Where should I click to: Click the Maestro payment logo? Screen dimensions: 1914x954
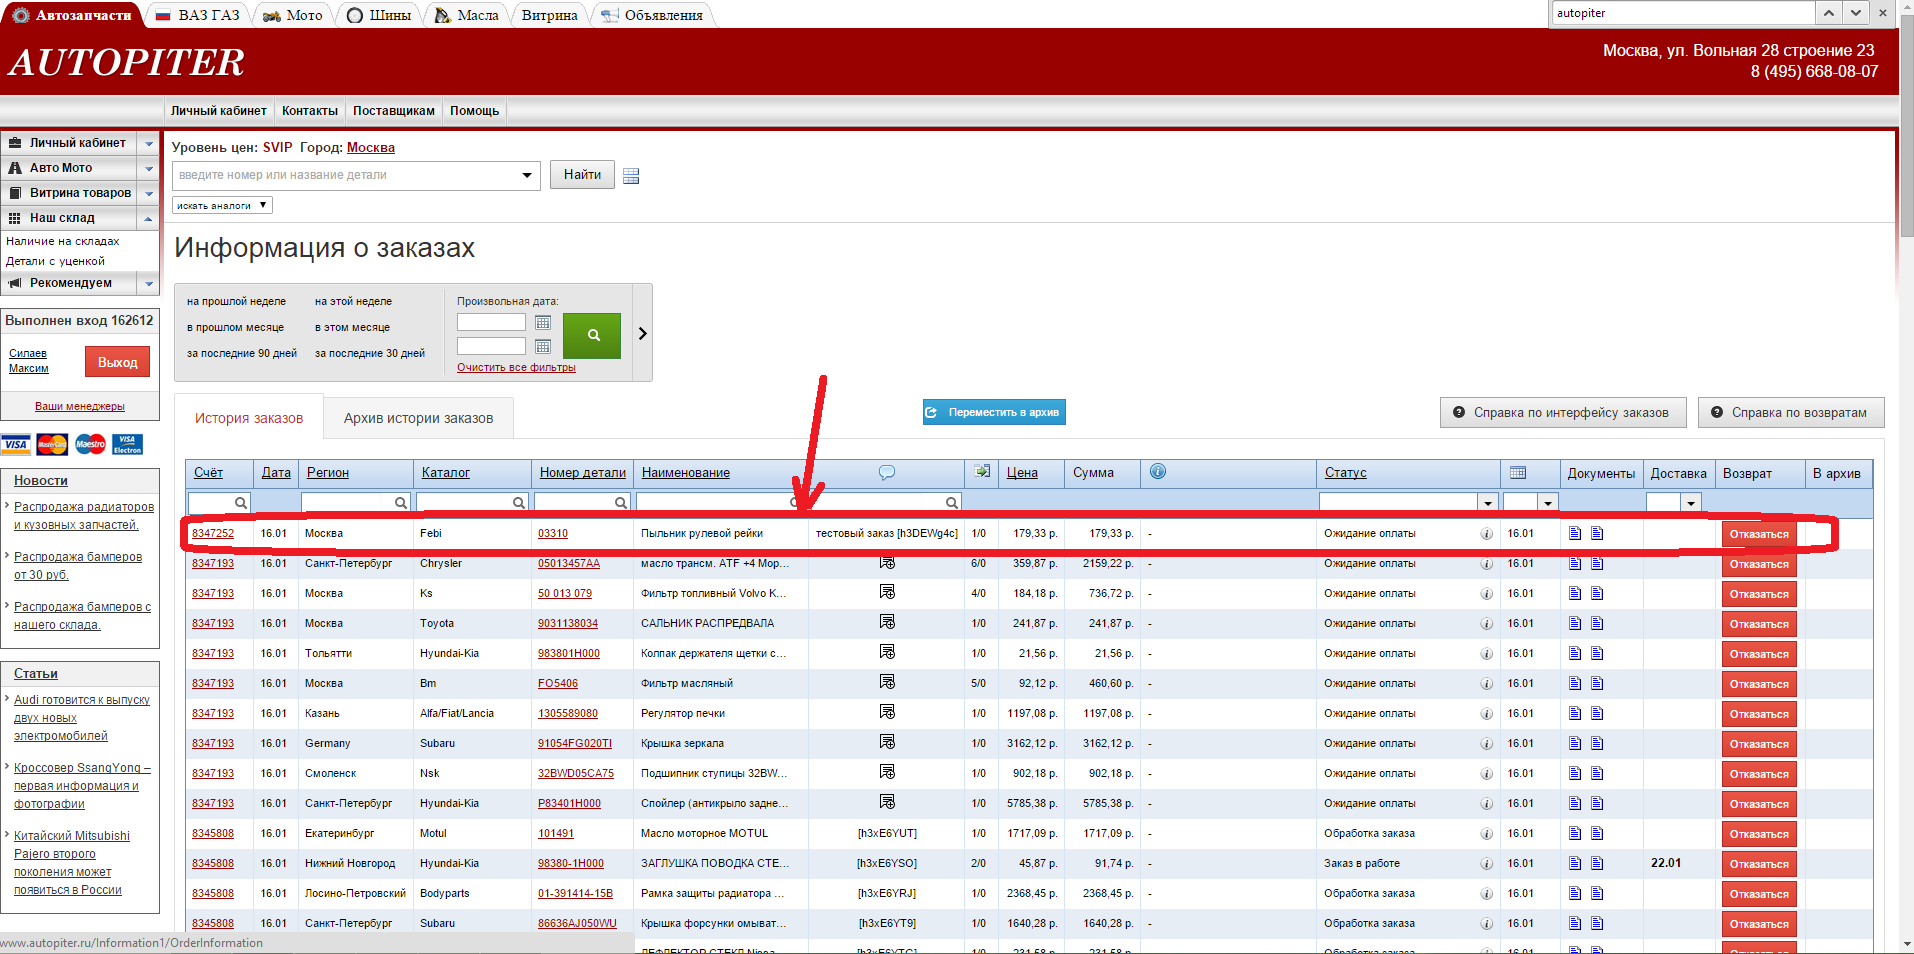coord(90,444)
